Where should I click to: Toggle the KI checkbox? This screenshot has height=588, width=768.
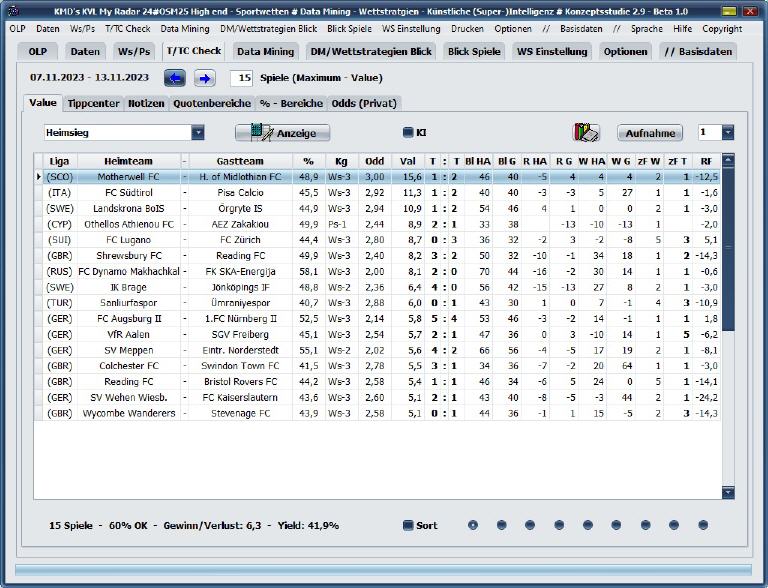coord(408,132)
